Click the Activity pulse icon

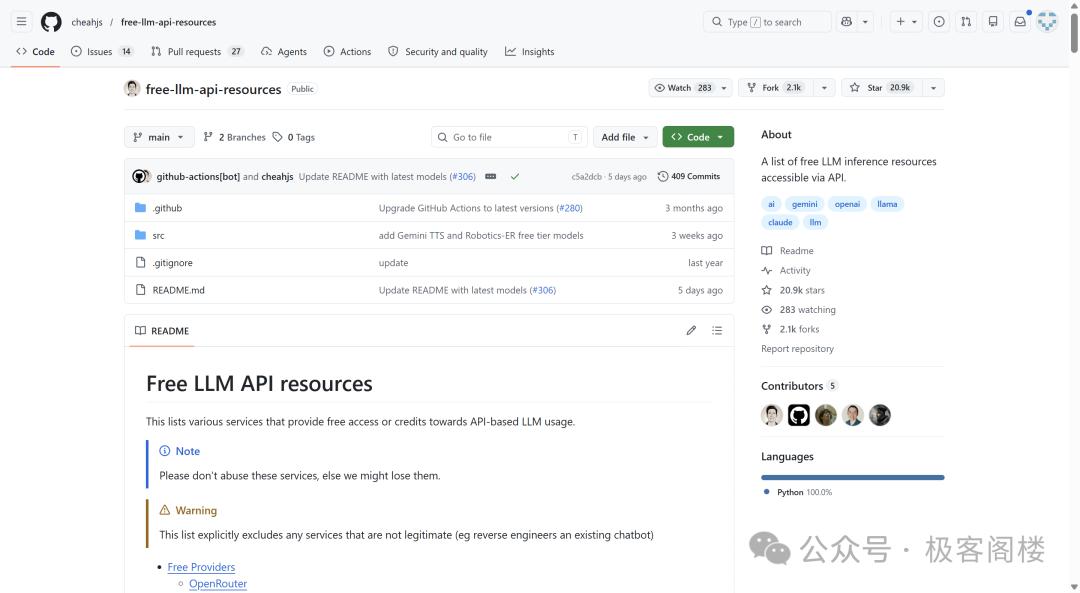point(767,271)
